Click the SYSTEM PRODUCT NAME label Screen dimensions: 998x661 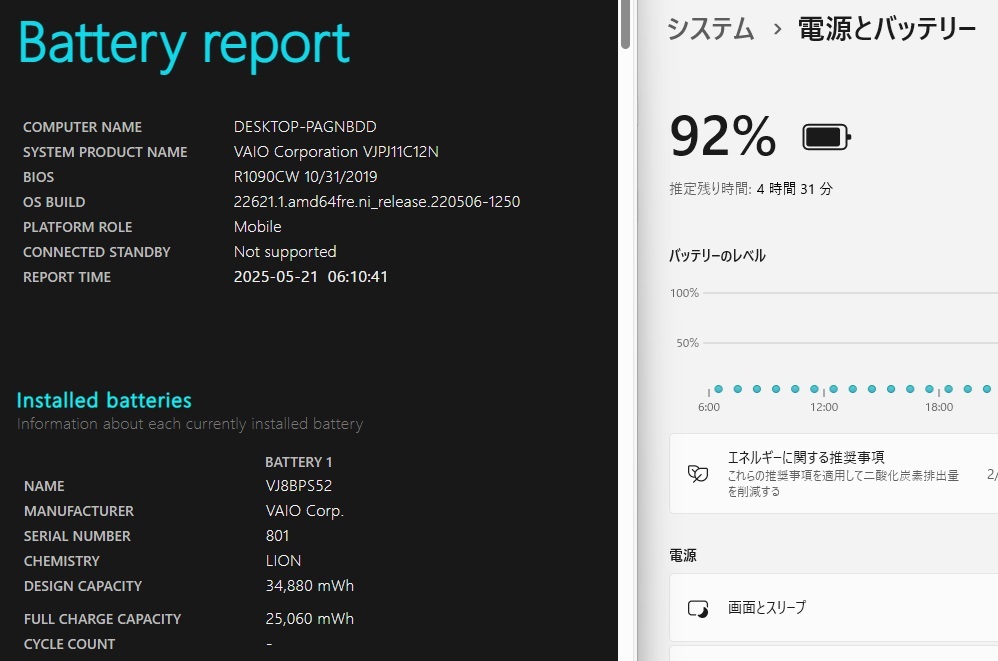[105, 152]
